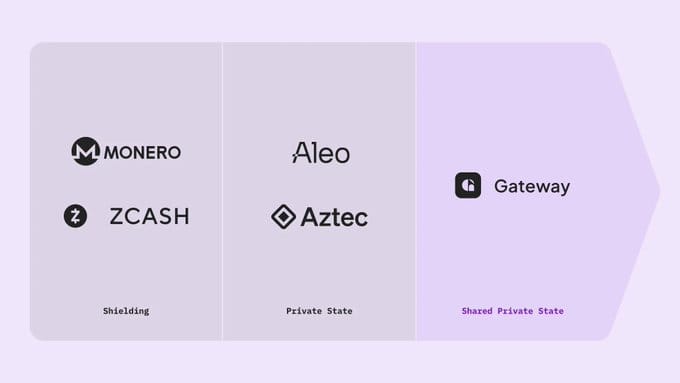This screenshot has width=680, height=383.
Task: Select the Aleo wordmark logo
Action: [x=321, y=153]
